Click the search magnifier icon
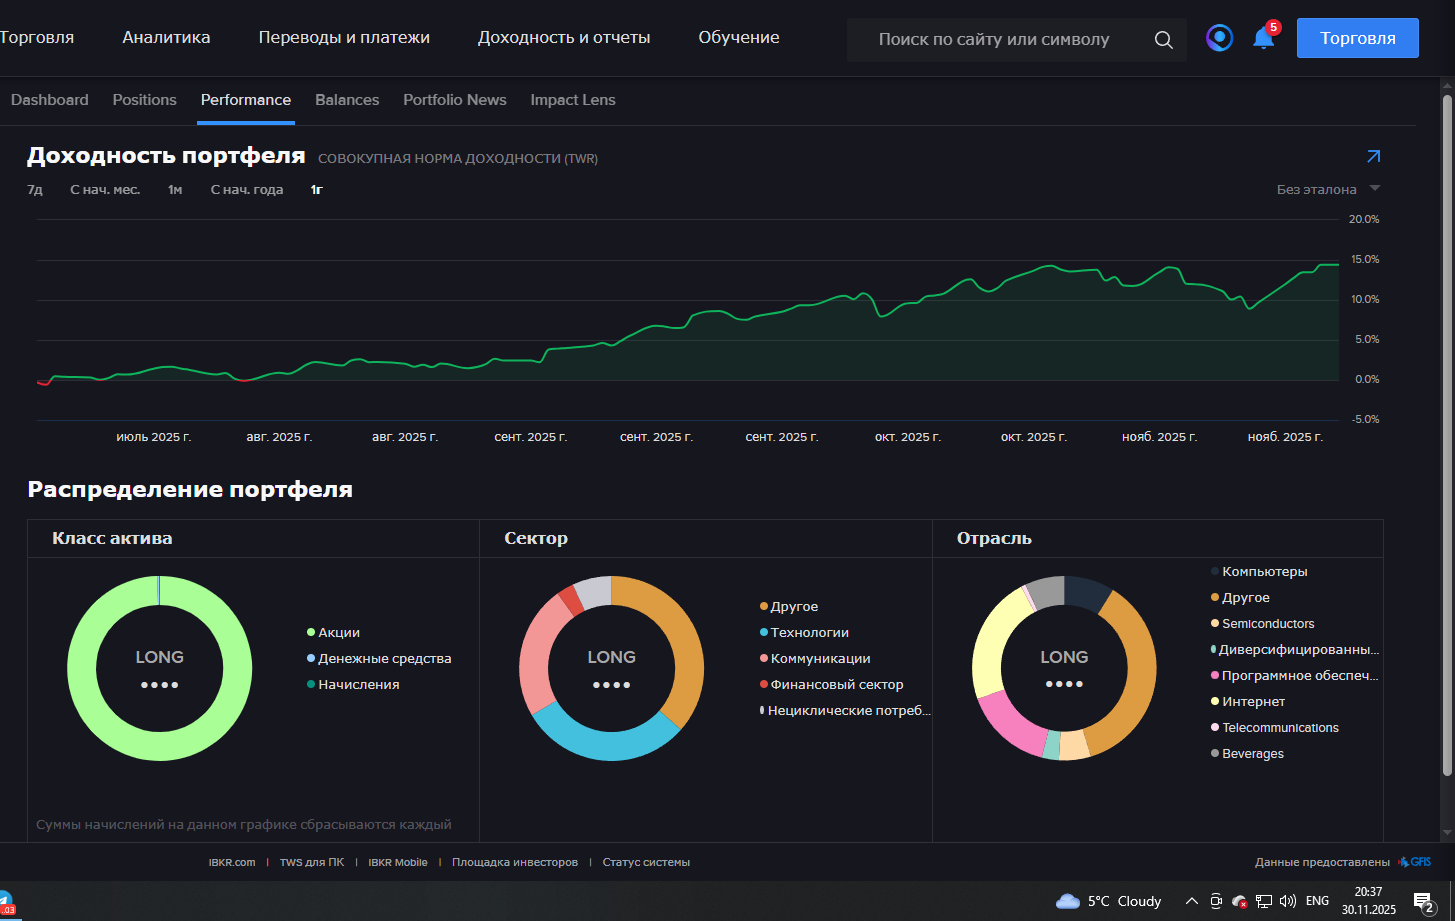 pos(1163,40)
